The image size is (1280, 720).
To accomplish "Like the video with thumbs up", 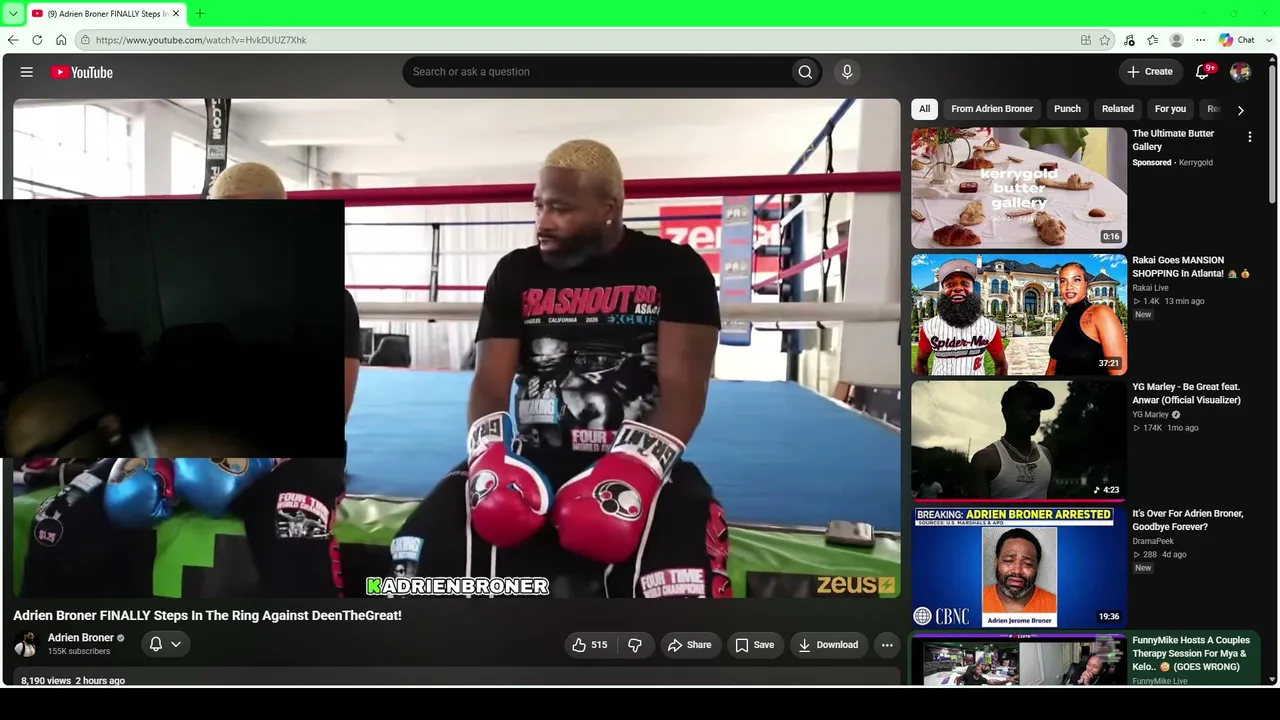I will (x=589, y=645).
